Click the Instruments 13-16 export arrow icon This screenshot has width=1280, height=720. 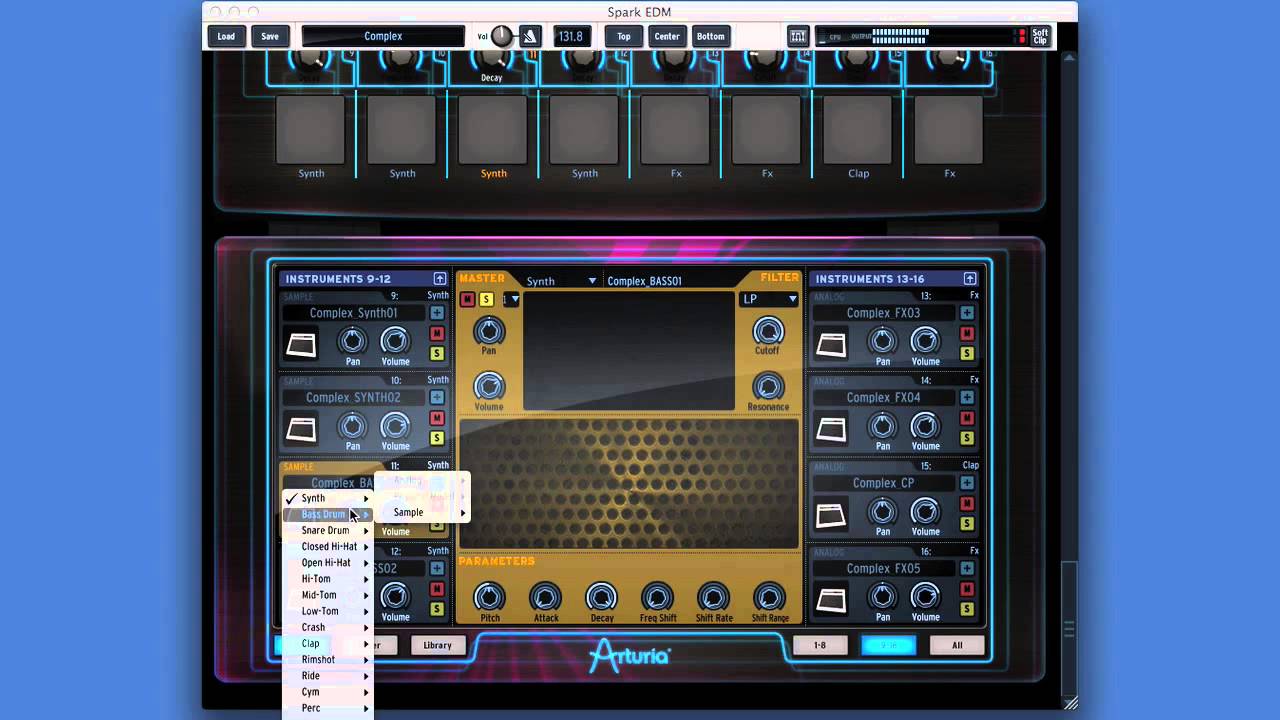pos(969,279)
